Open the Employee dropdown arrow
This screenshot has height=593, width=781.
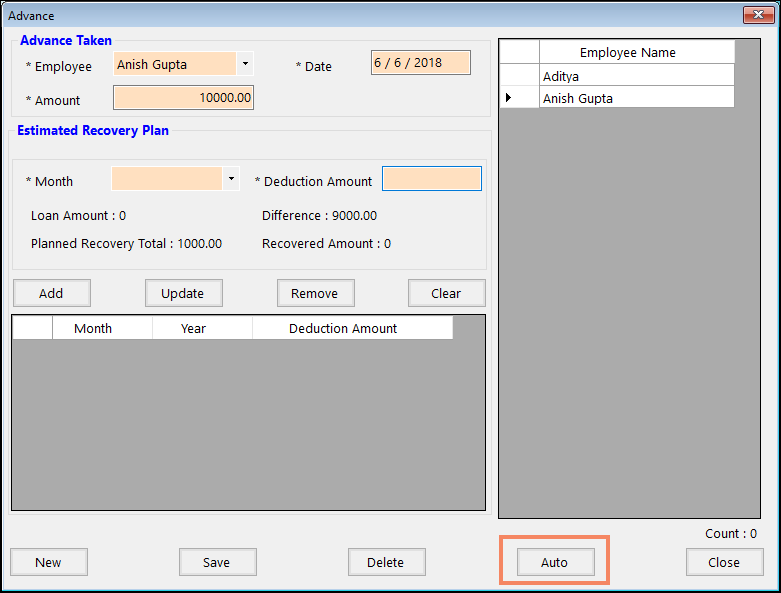tap(245, 64)
